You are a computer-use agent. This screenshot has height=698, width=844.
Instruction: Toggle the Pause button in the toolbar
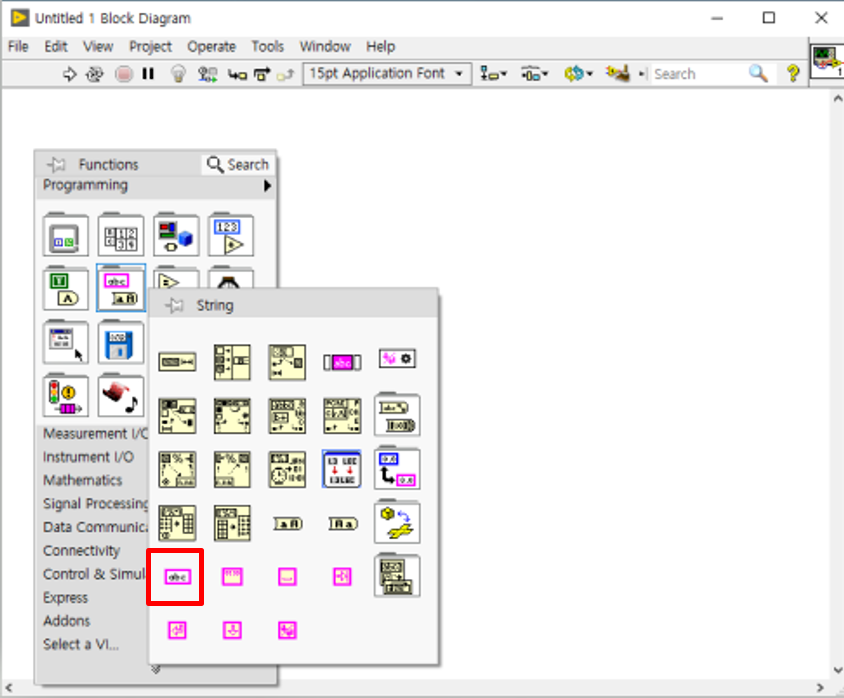click(149, 74)
